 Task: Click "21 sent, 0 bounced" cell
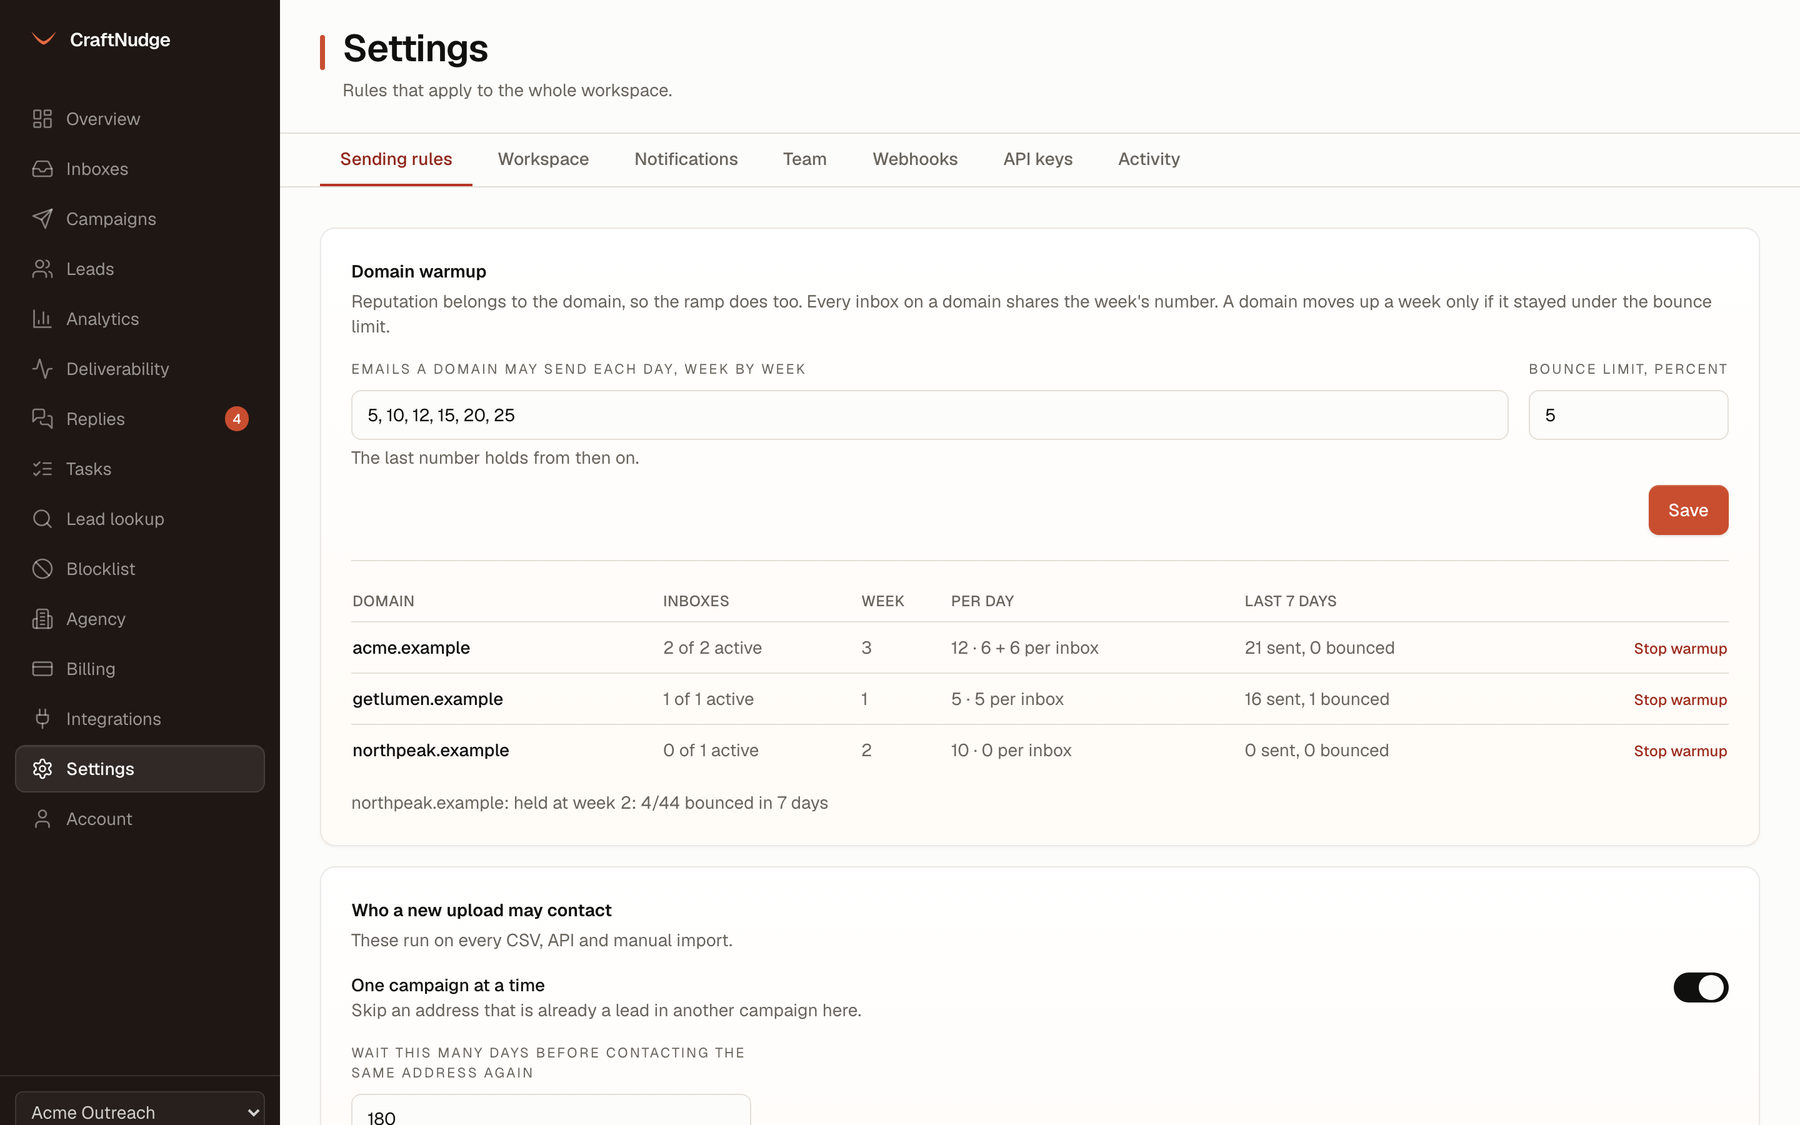1319,648
